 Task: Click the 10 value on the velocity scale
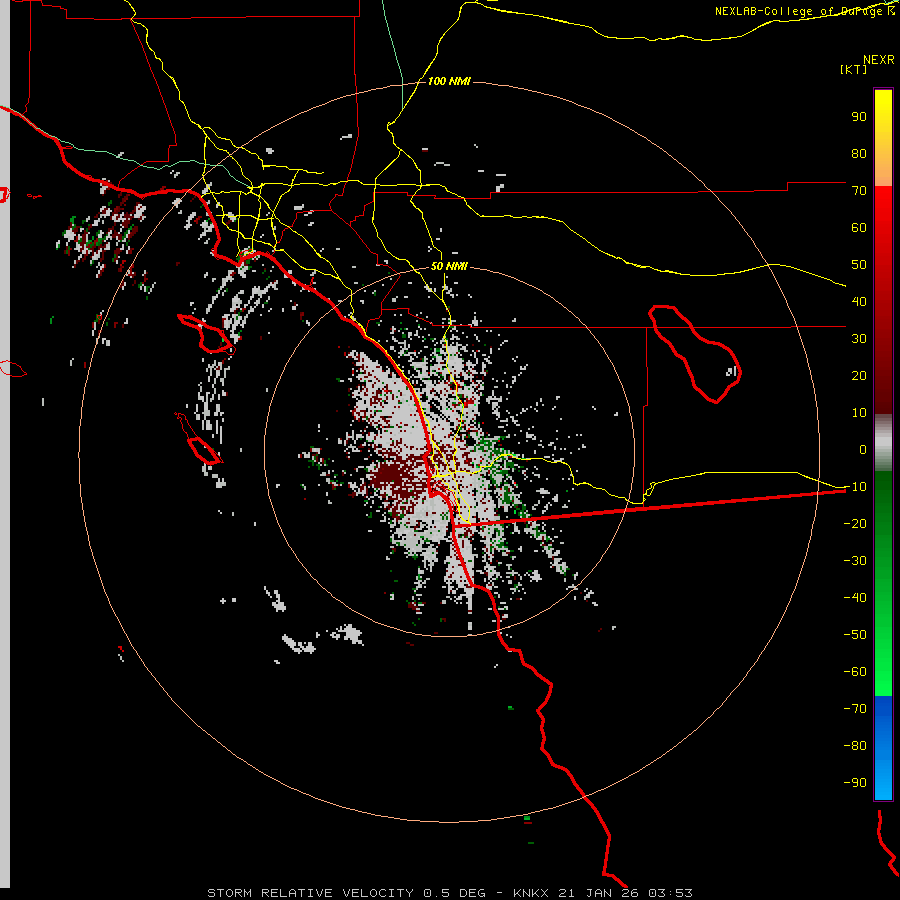pos(859,413)
